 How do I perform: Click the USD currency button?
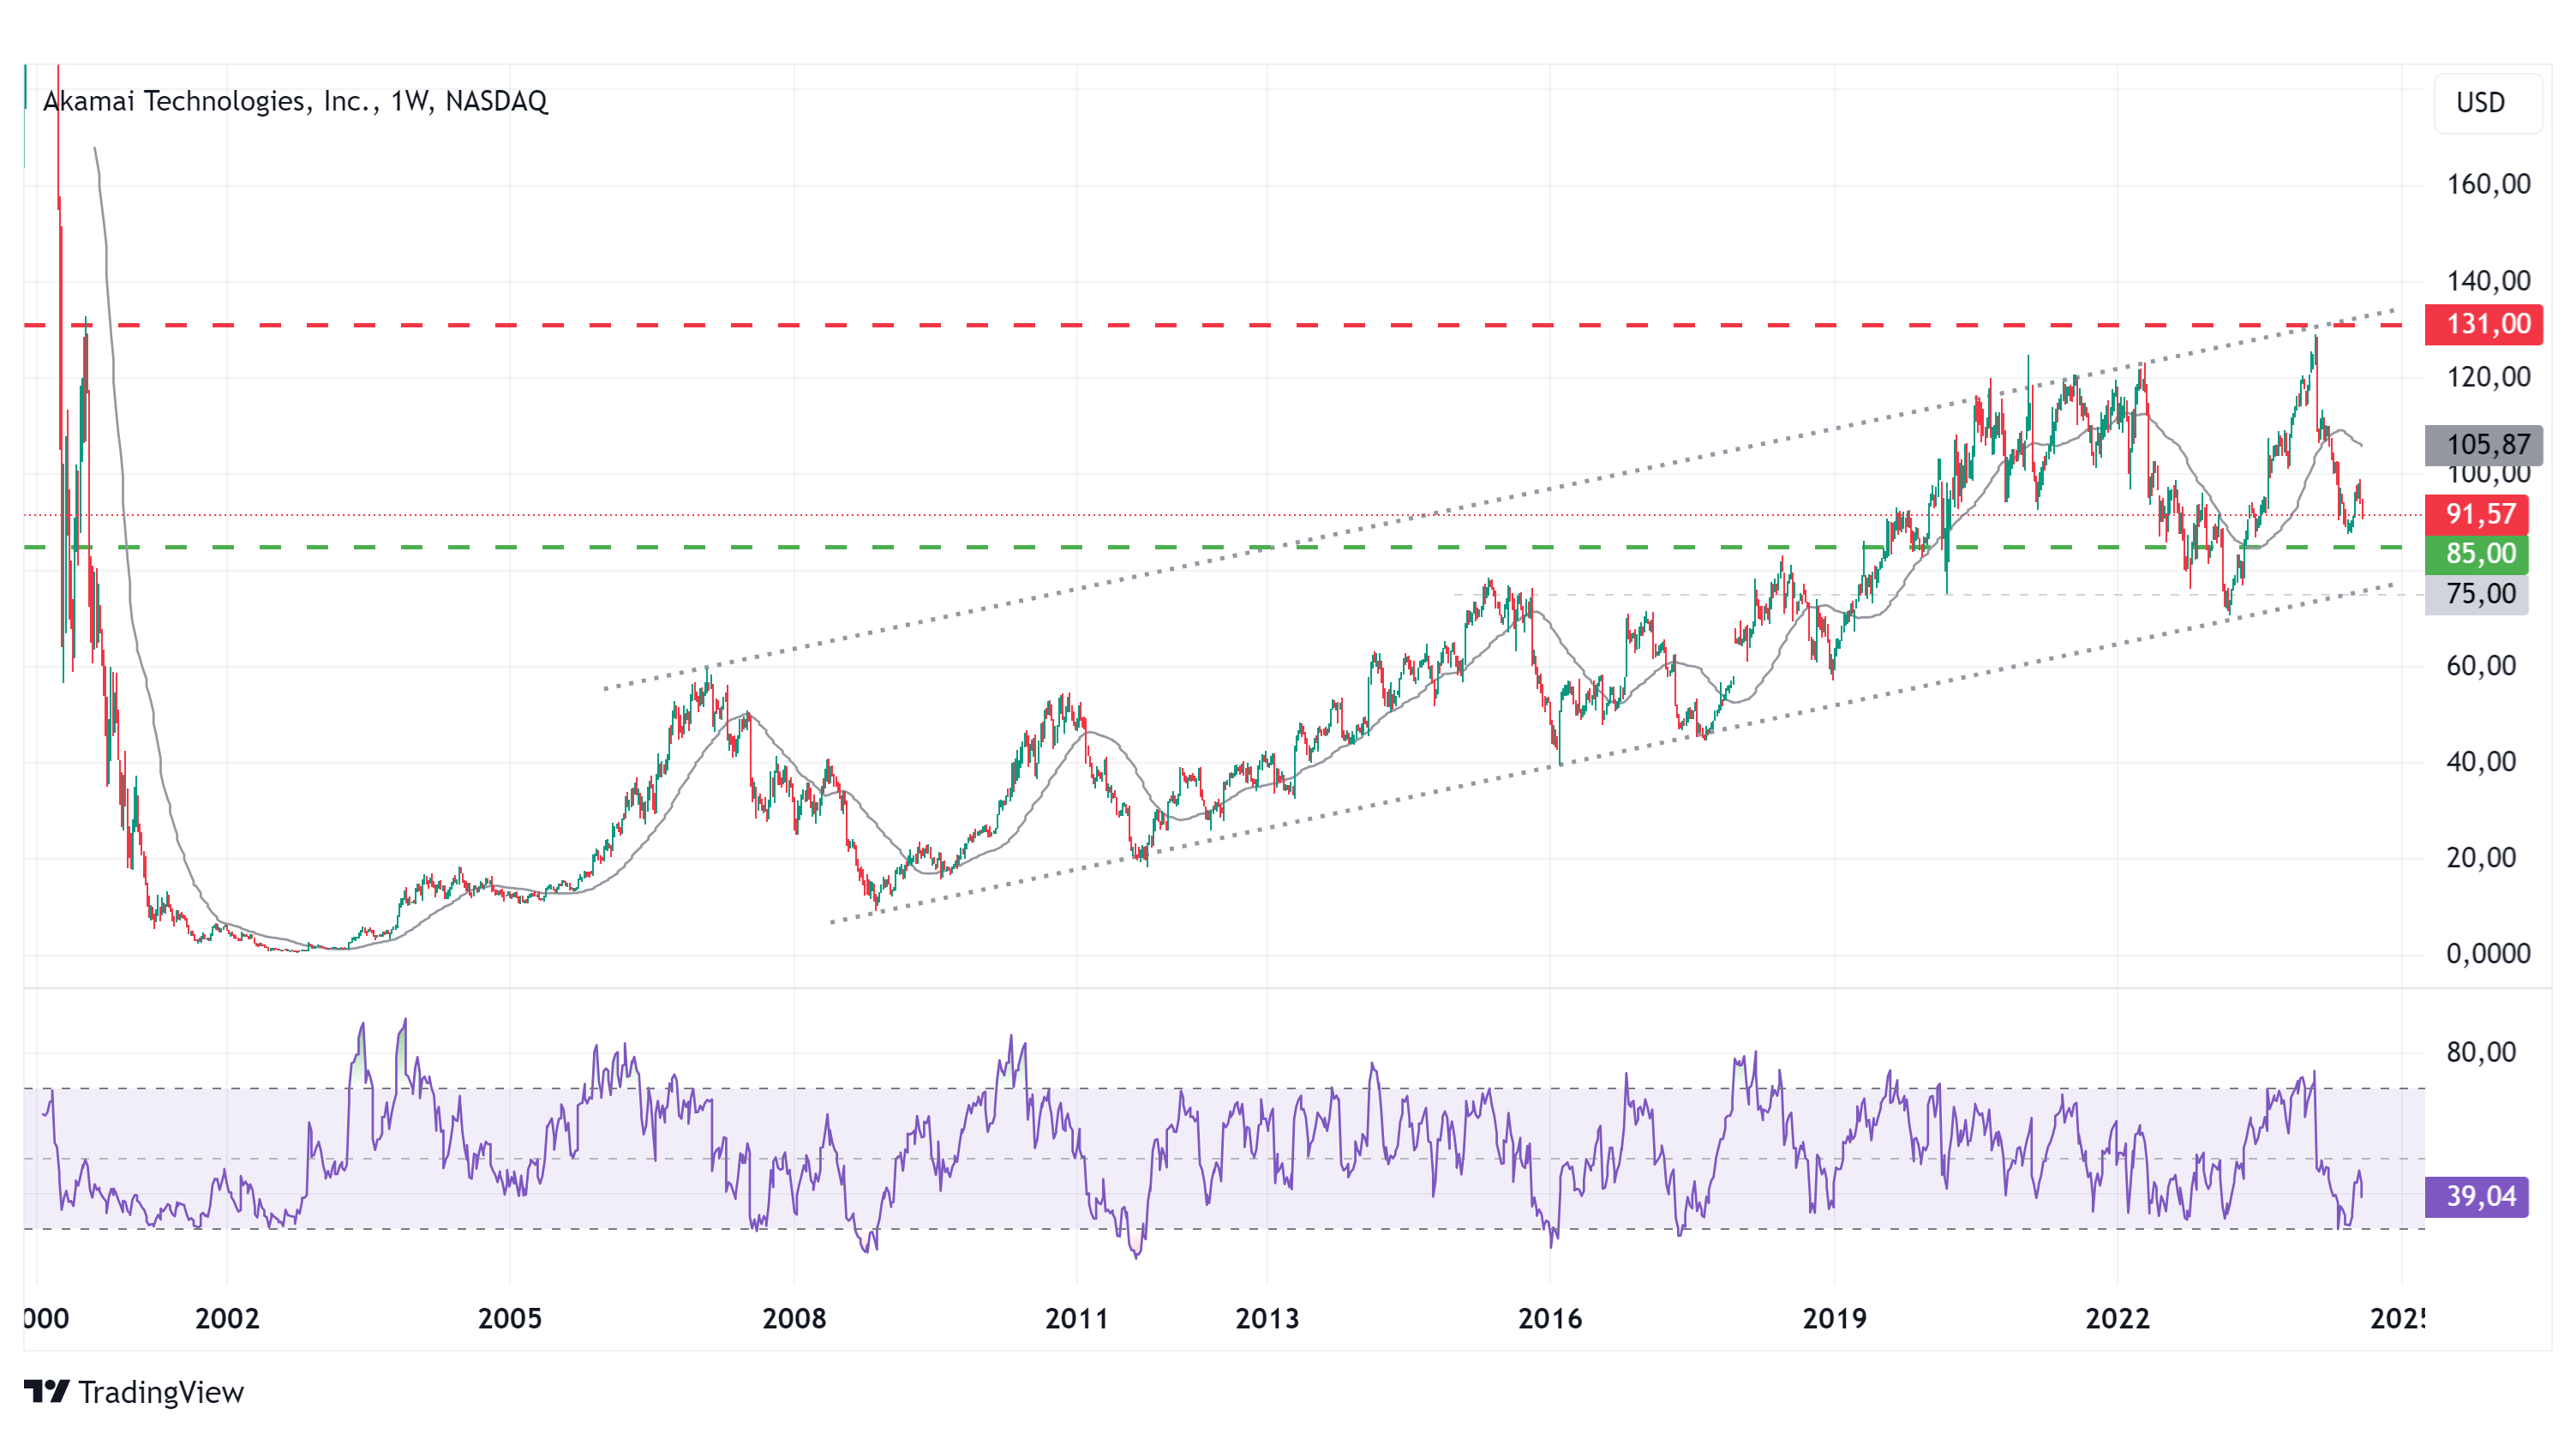tap(2487, 103)
